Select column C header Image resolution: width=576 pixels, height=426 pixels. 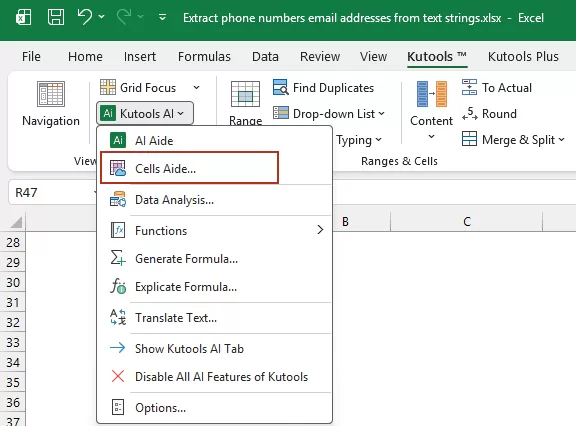(467, 222)
